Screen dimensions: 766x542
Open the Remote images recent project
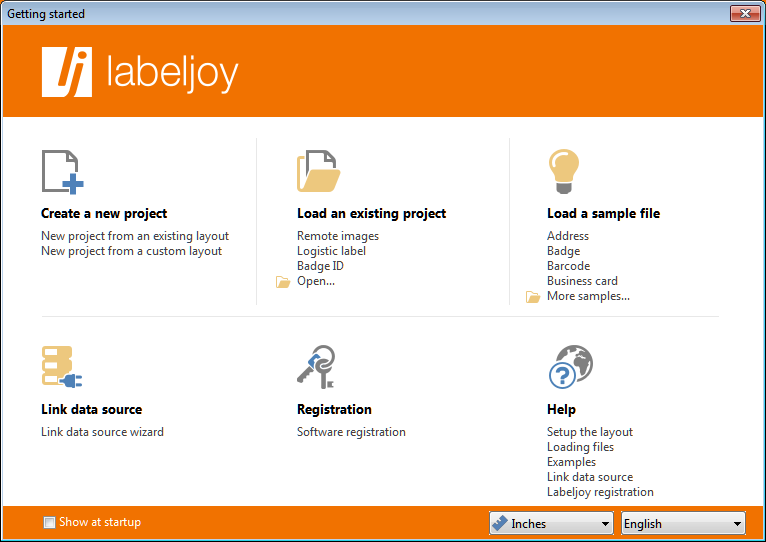tap(338, 236)
